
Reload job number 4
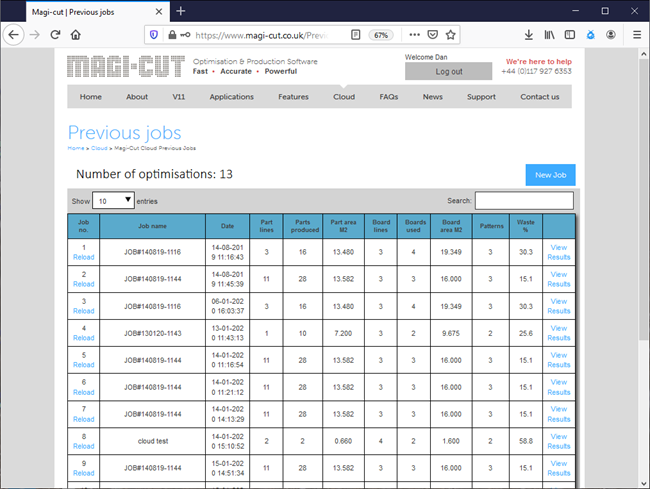tap(84, 339)
